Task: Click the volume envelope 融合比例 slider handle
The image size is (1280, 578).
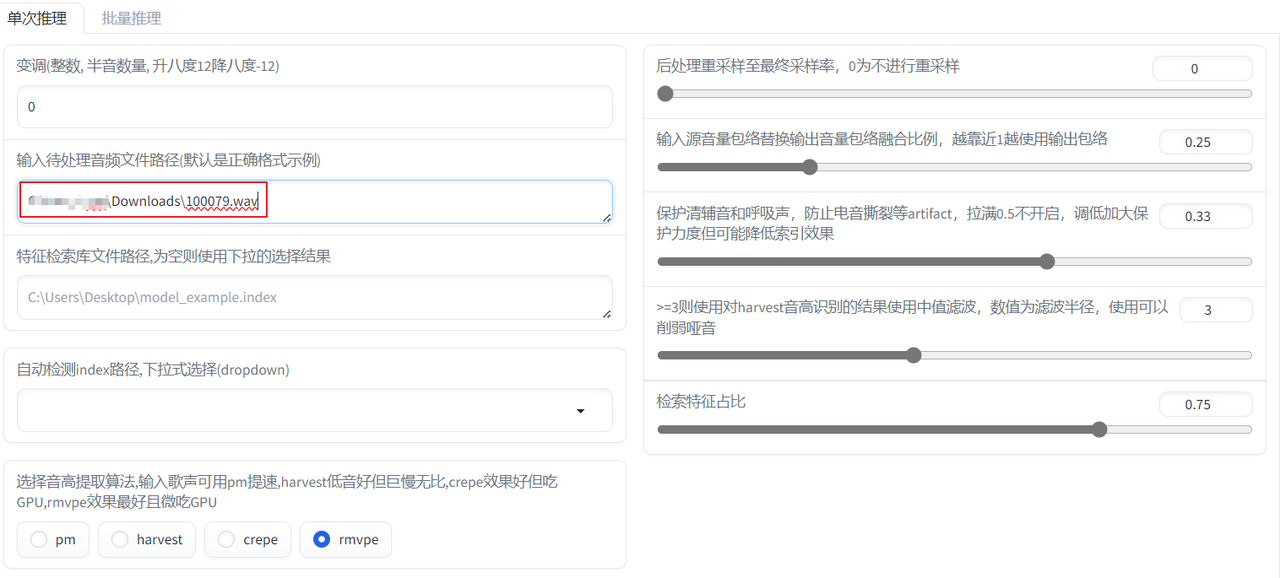Action: point(810,167)
